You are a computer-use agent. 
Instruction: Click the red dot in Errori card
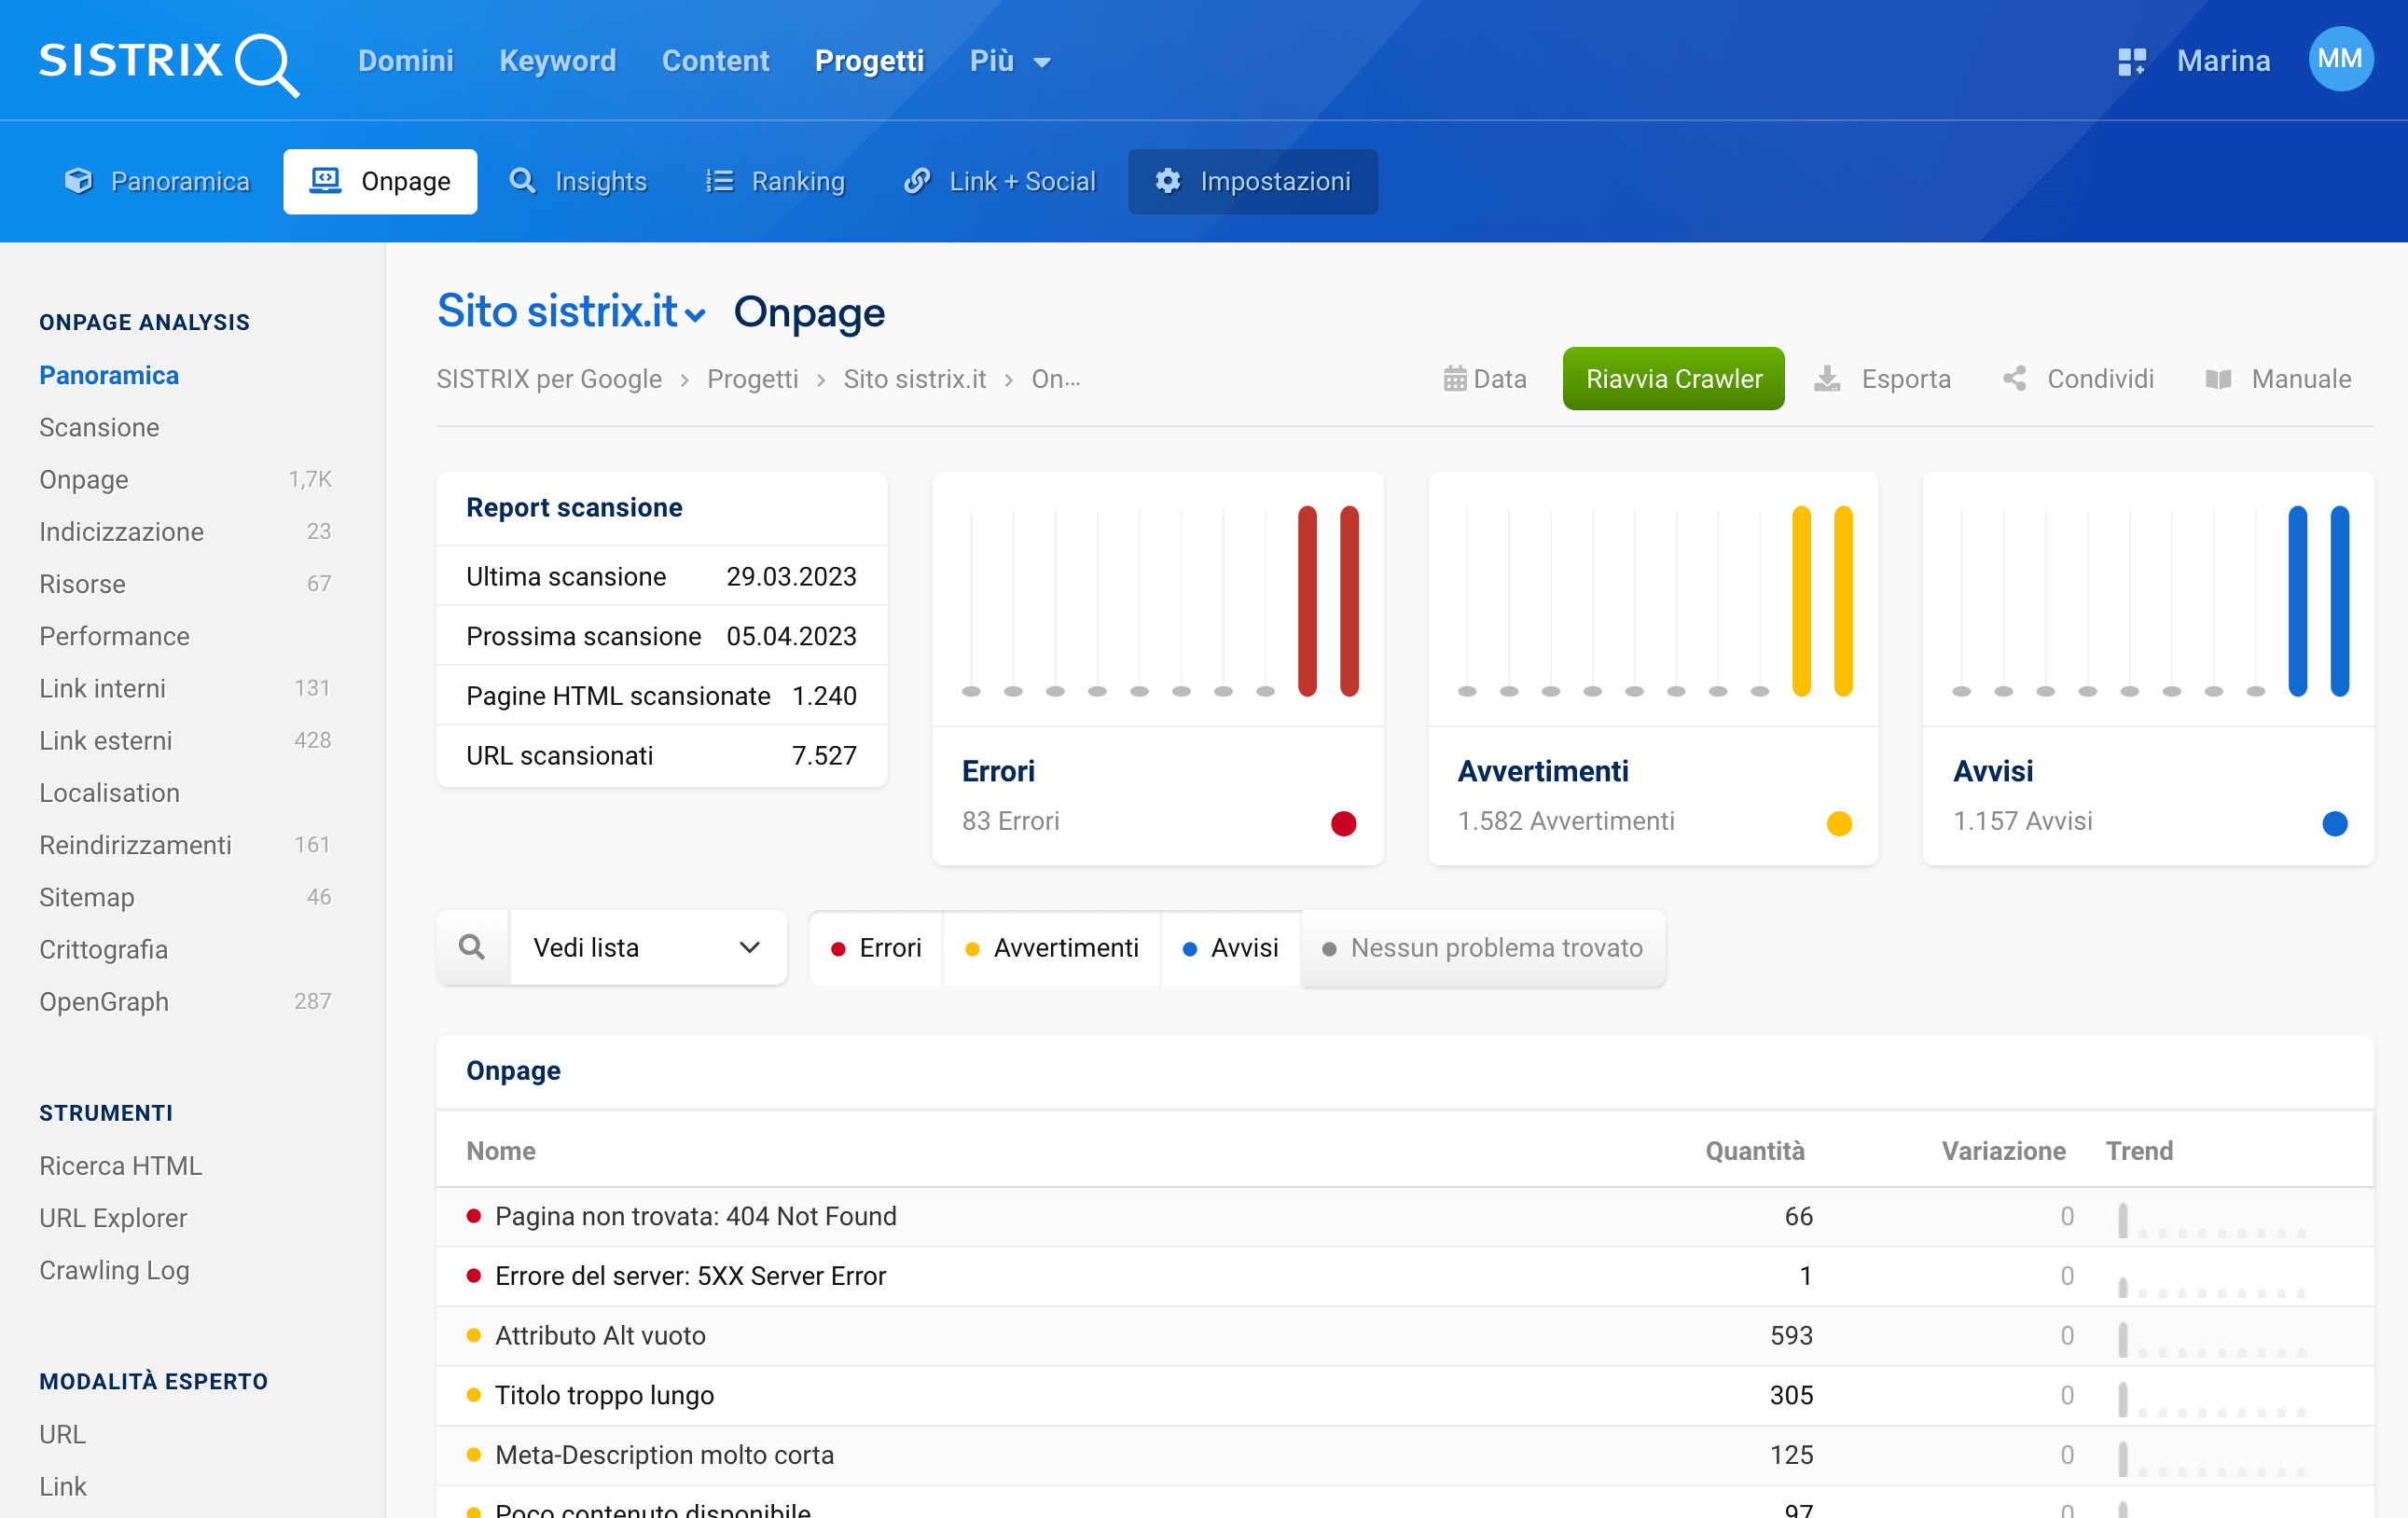coord(1344,823)
